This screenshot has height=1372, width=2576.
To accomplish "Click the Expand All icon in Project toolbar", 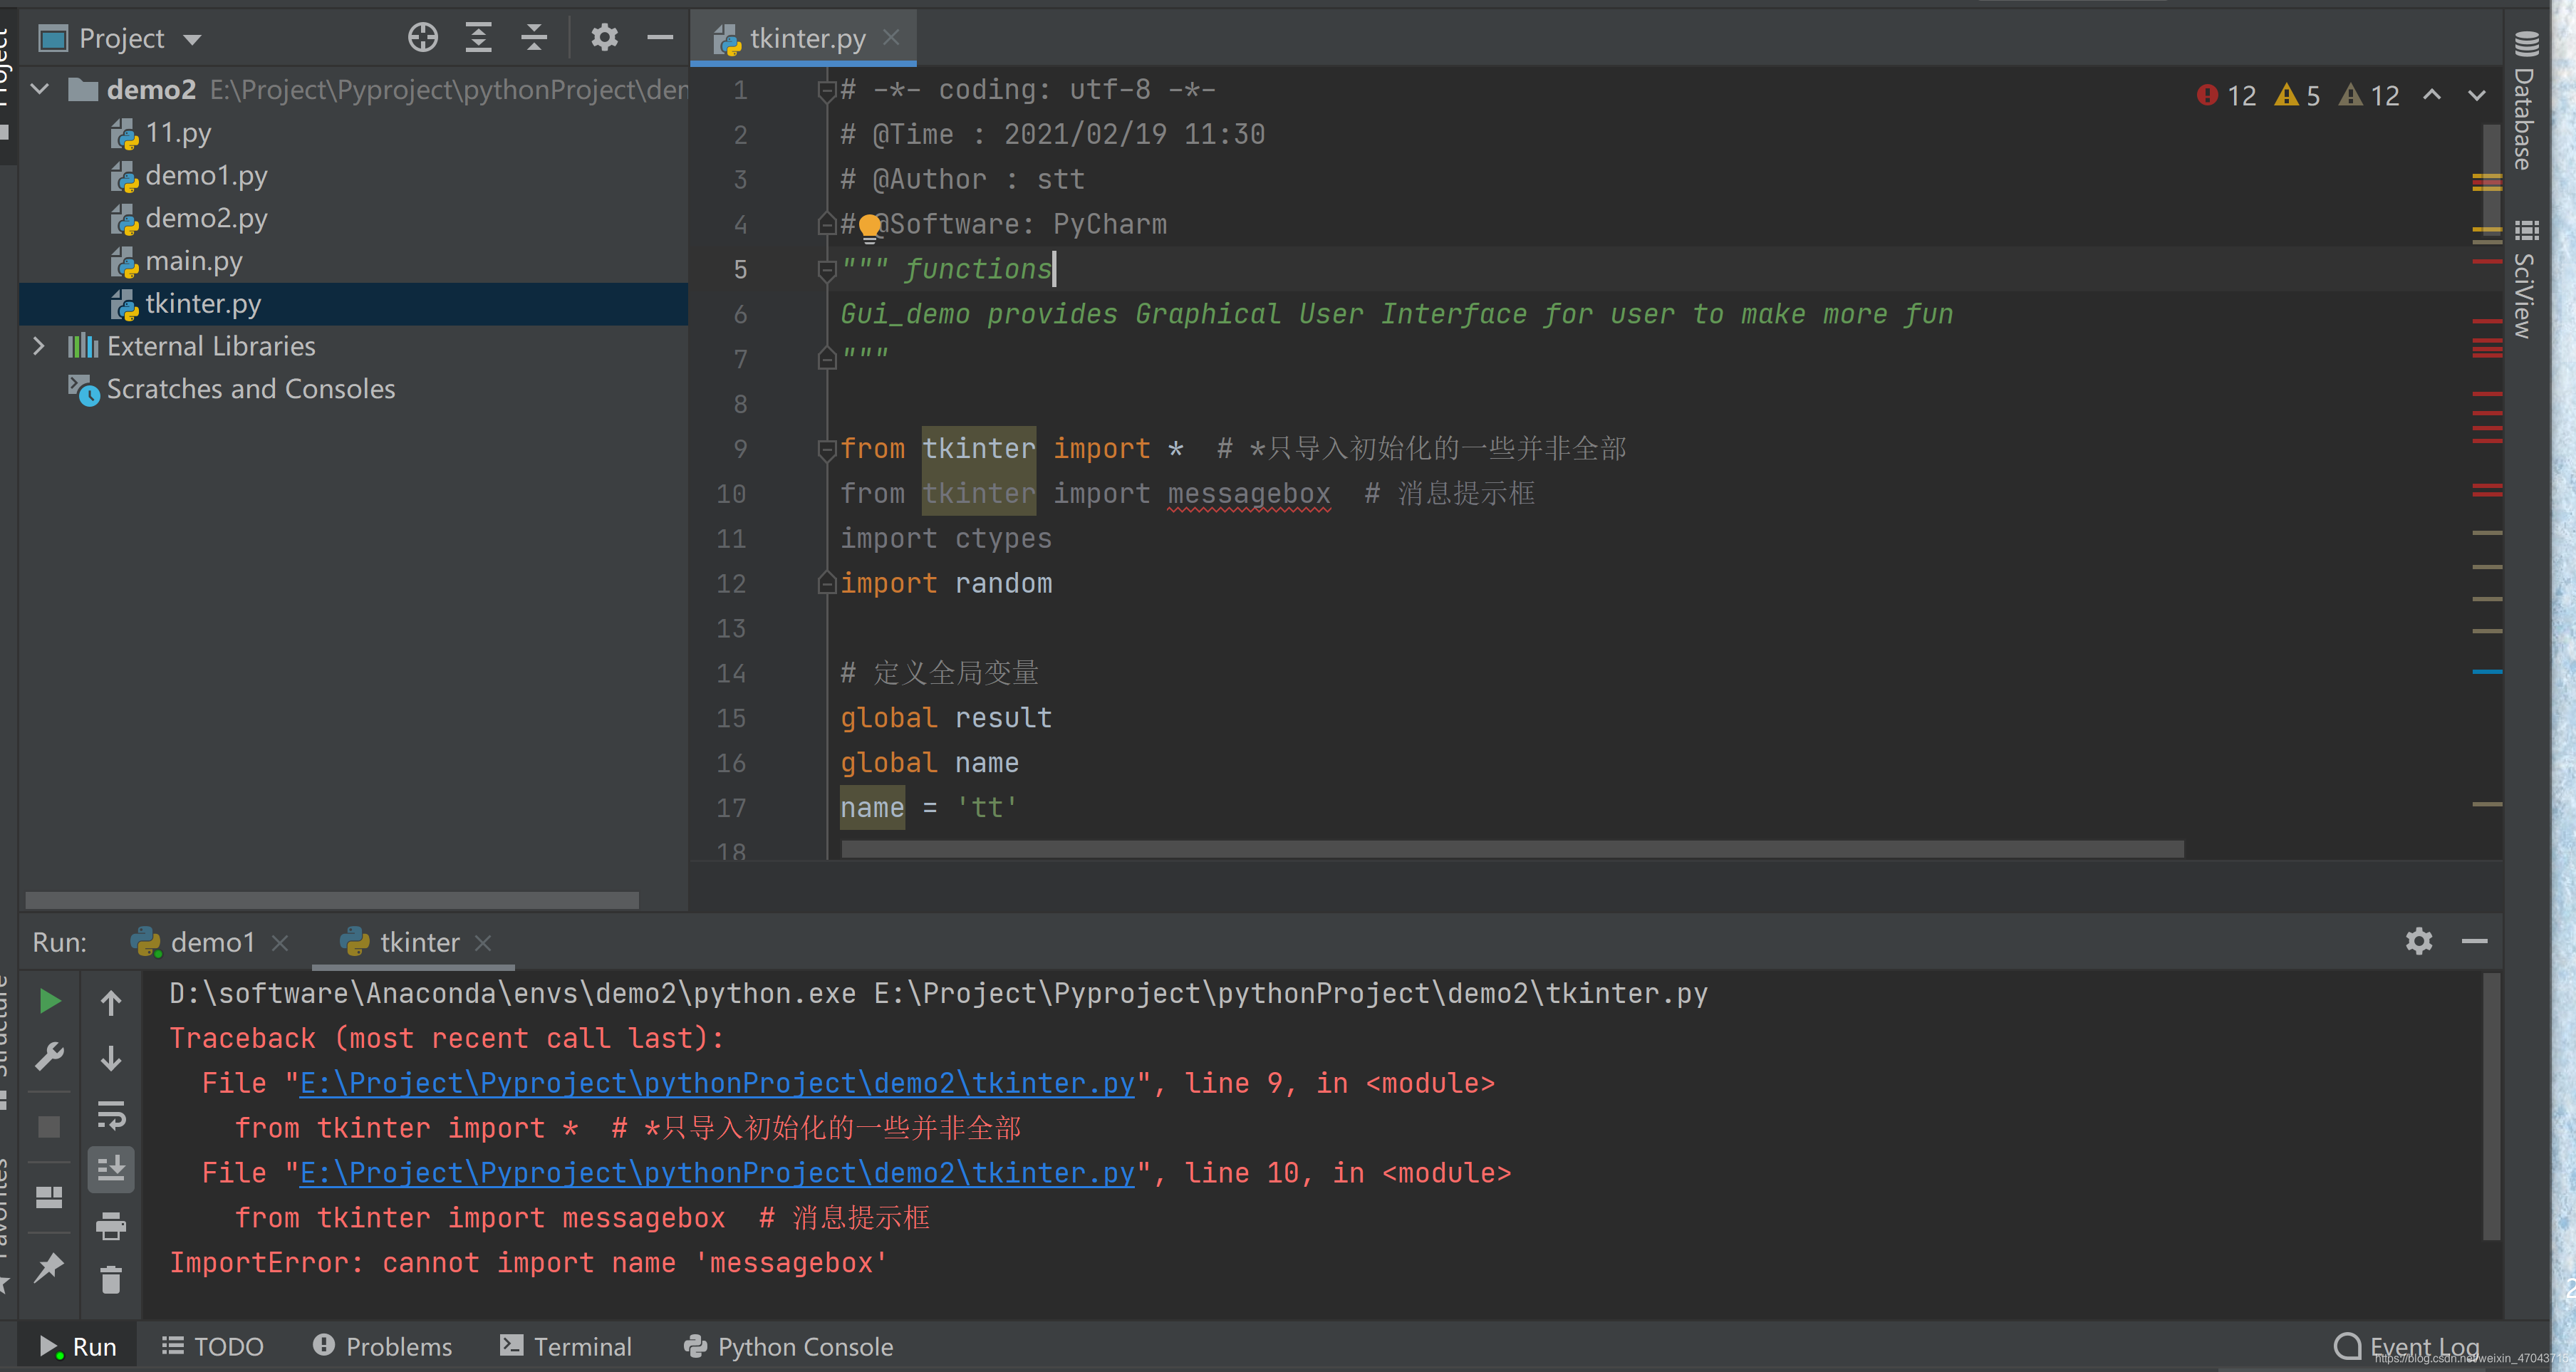I will click(478, 38).
